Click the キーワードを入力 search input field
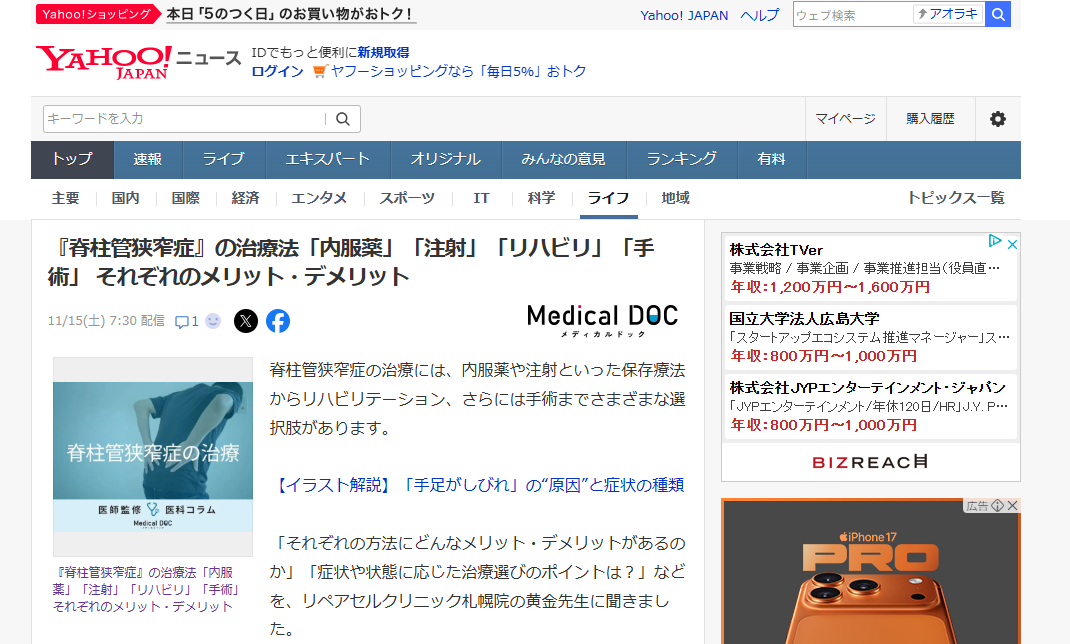This screenshot has height=644, width=1070. pos(180,119)
